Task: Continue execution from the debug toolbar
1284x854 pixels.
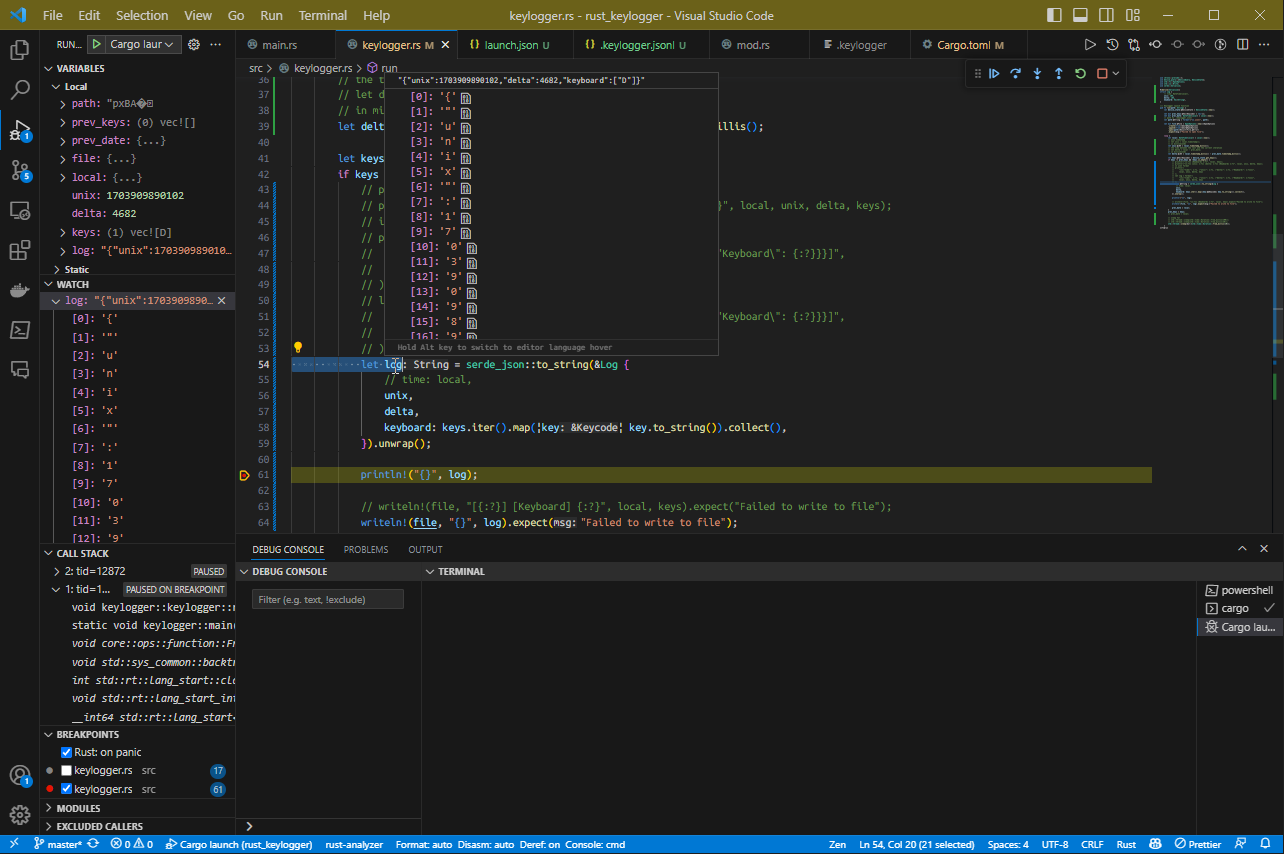Action: (x=994, y=73)
